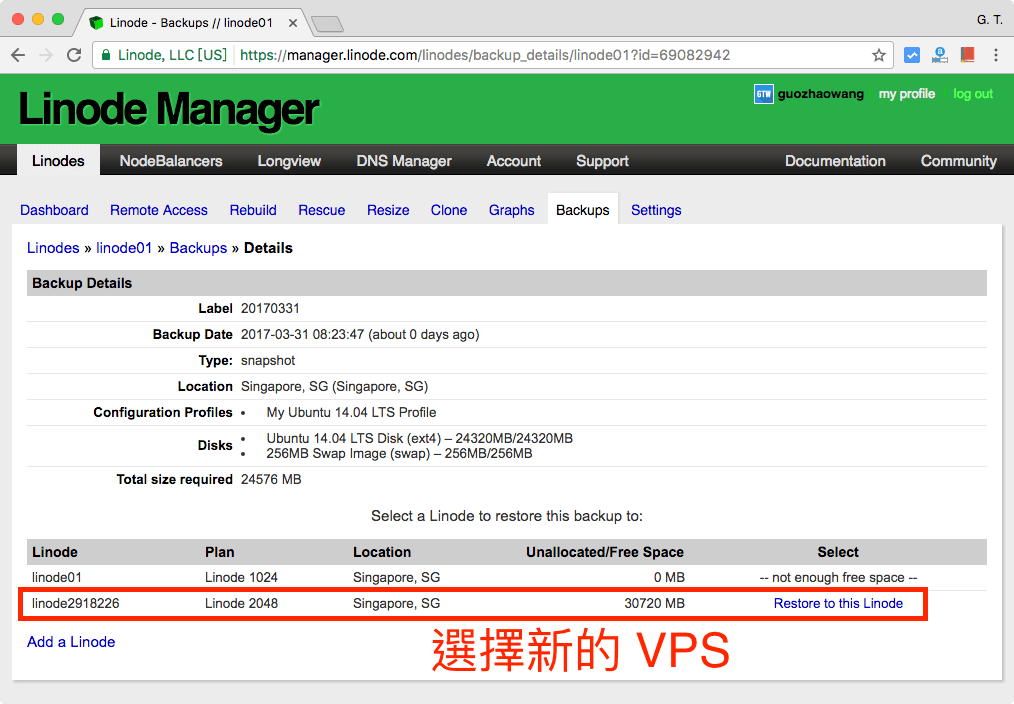Screen dimensions: 1014x704
Task: Select DNS Manager in the navigation bar
Action: (x=404, y=160)
